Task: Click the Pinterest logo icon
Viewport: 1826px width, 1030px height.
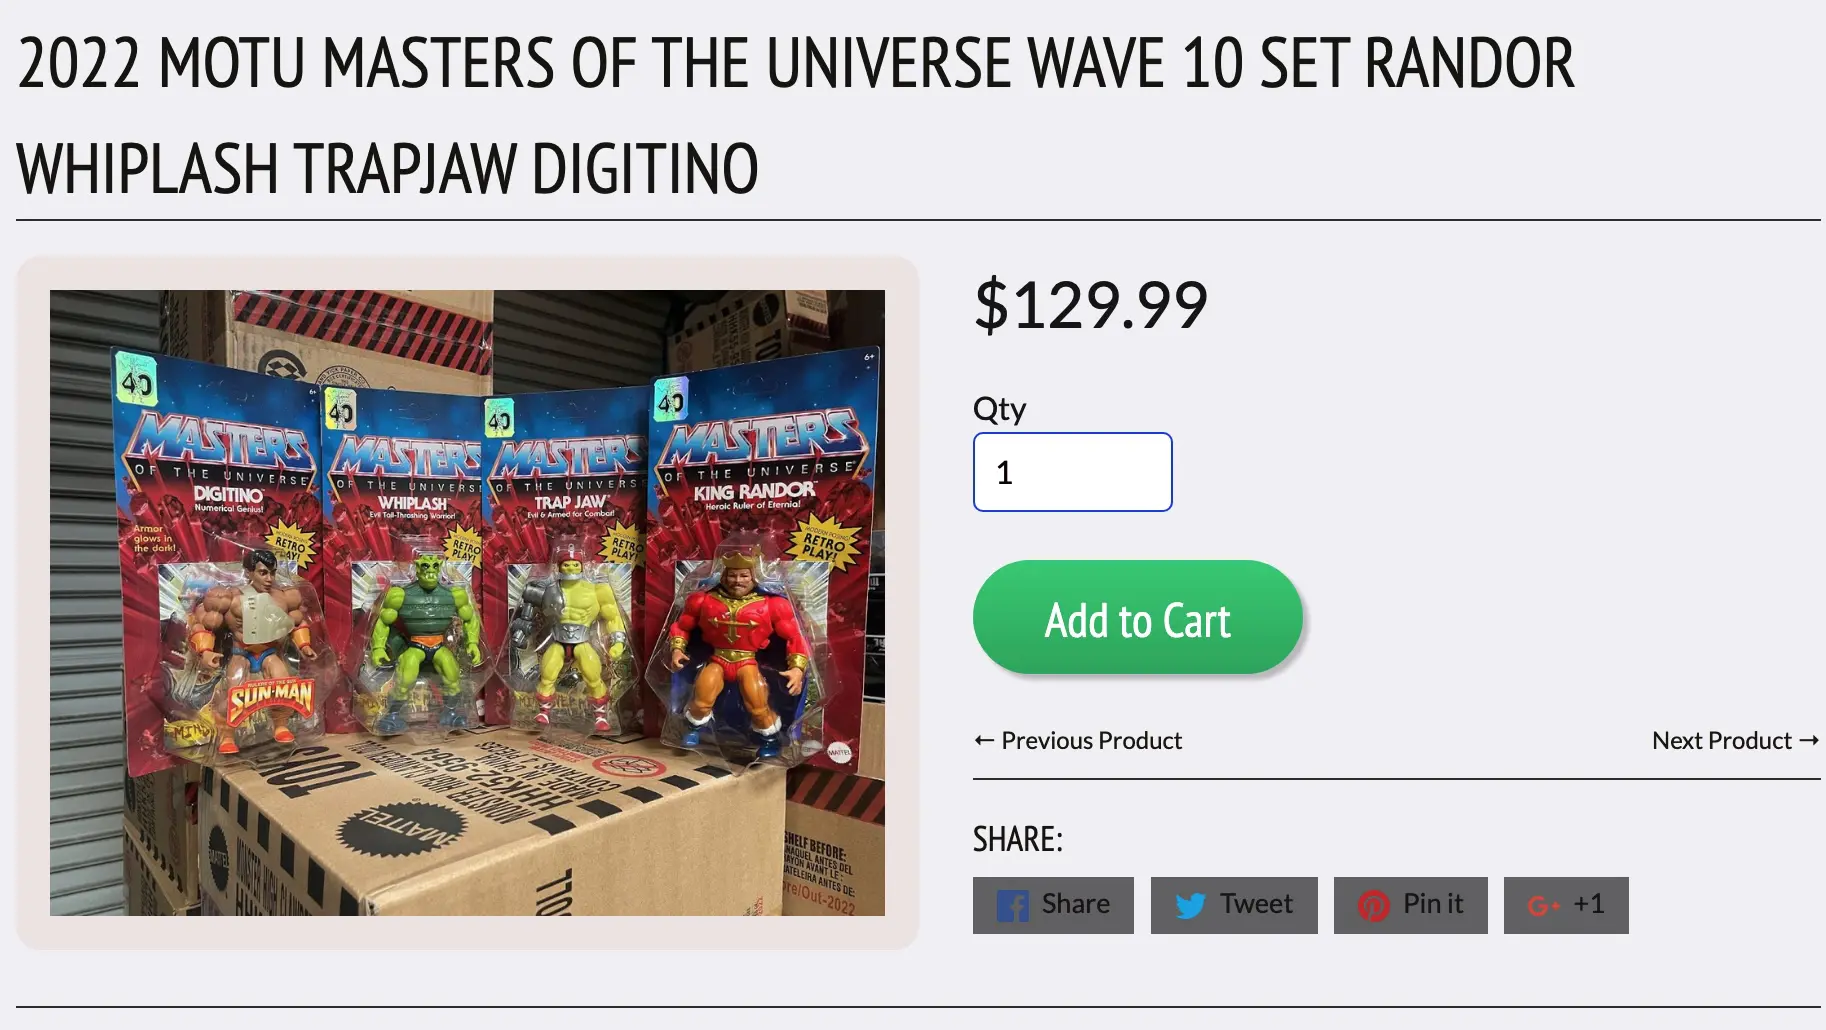Action: pos(1373,906)
